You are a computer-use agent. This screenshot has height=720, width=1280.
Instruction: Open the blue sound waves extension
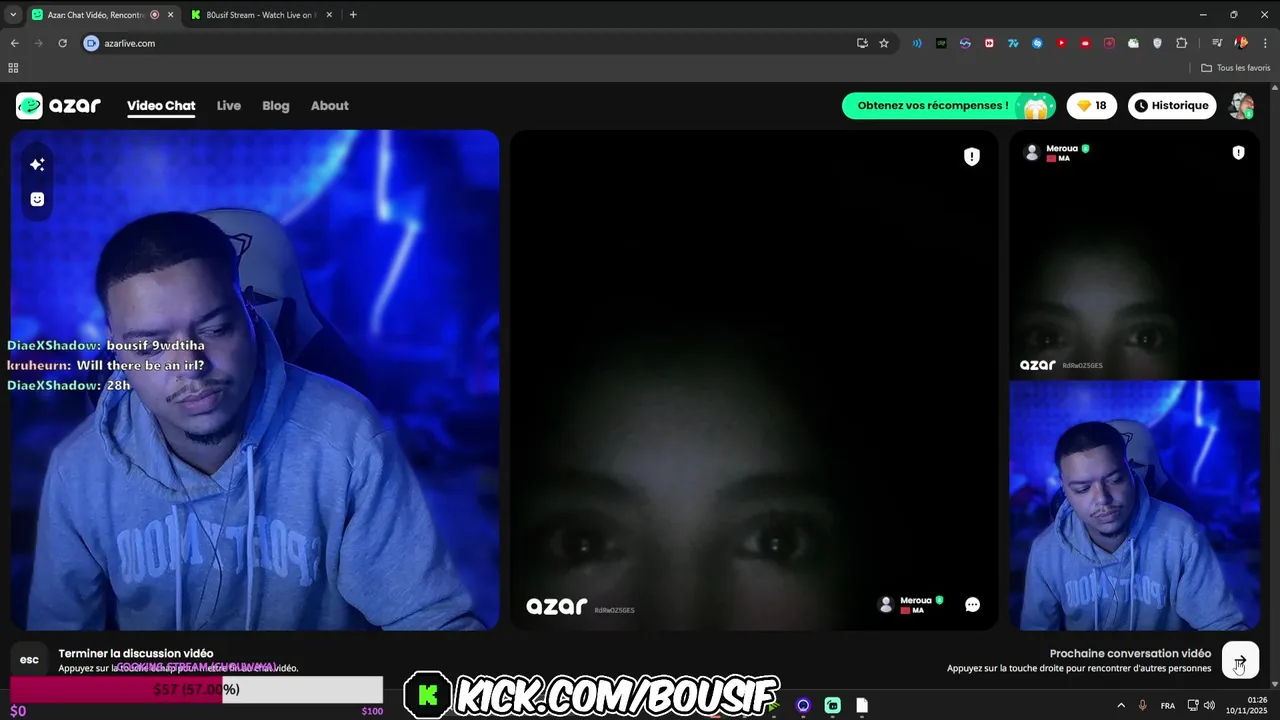(917, 43)
